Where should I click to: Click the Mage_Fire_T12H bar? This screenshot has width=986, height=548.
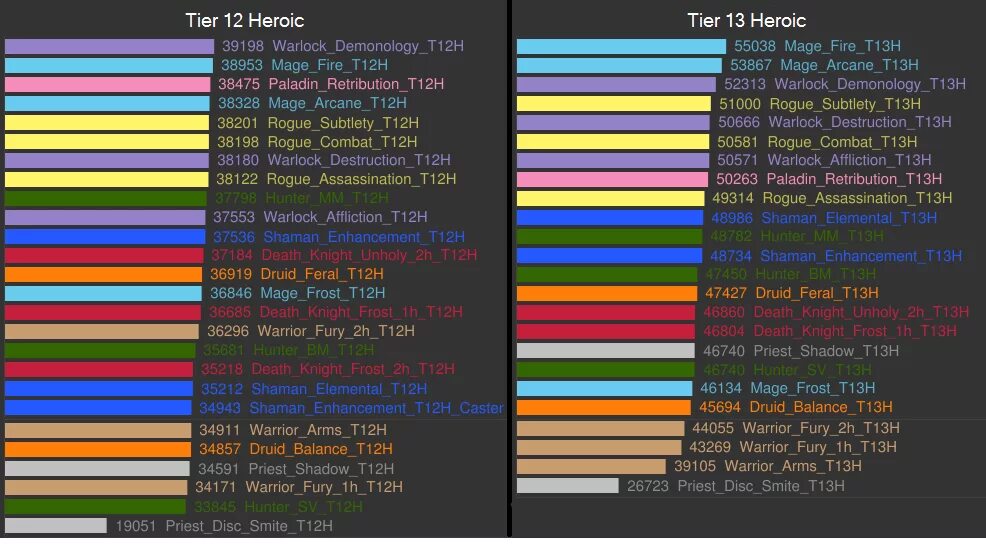109,65
